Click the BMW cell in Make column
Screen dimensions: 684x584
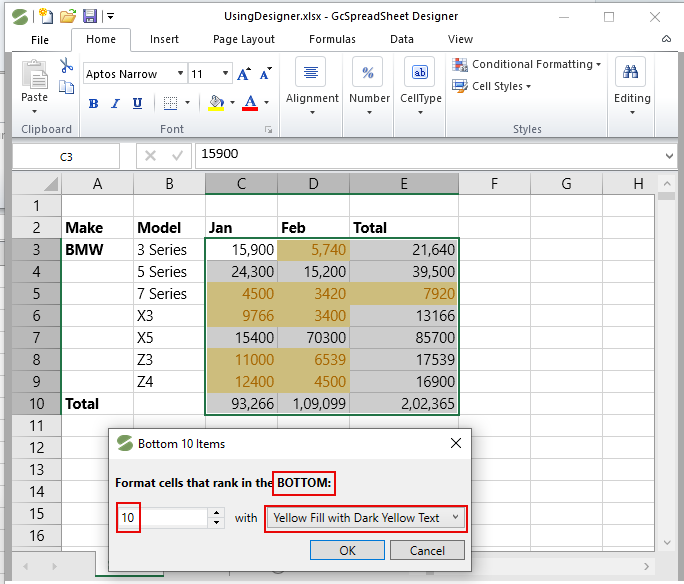tap(97, 249)
